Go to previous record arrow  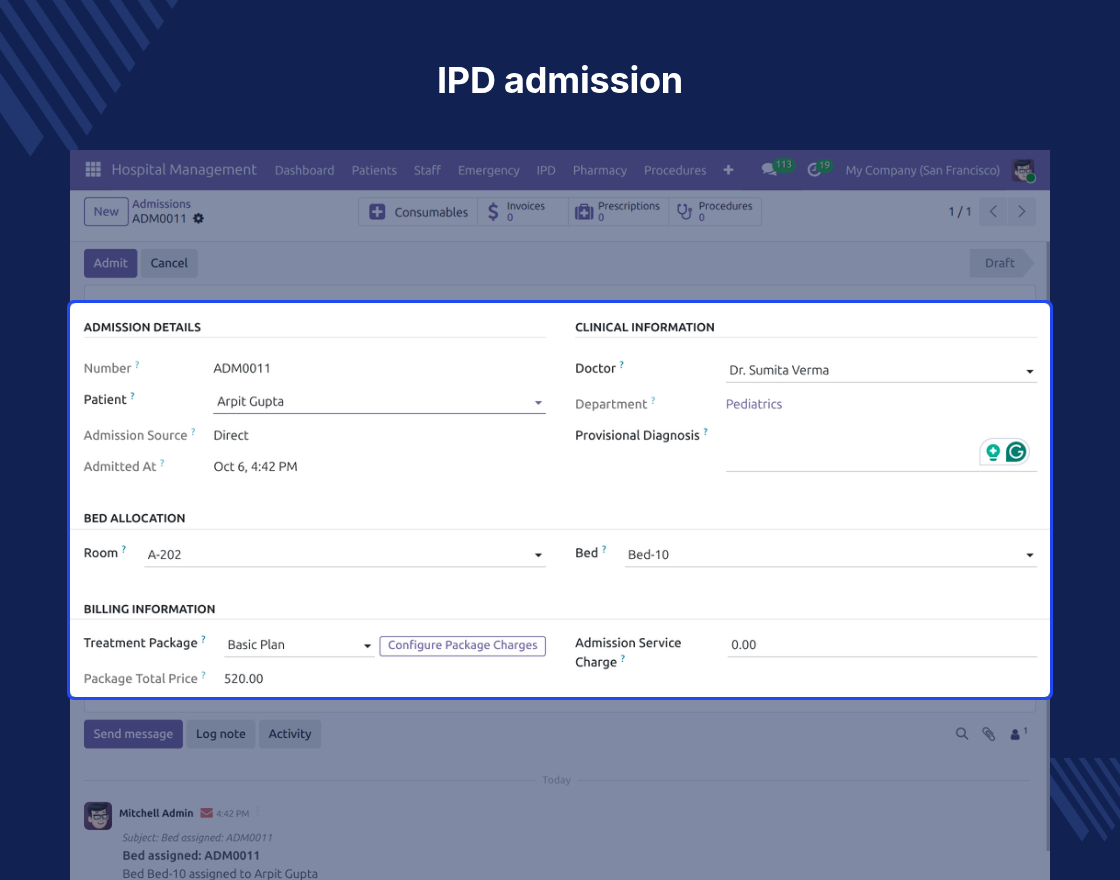point(993,211)
